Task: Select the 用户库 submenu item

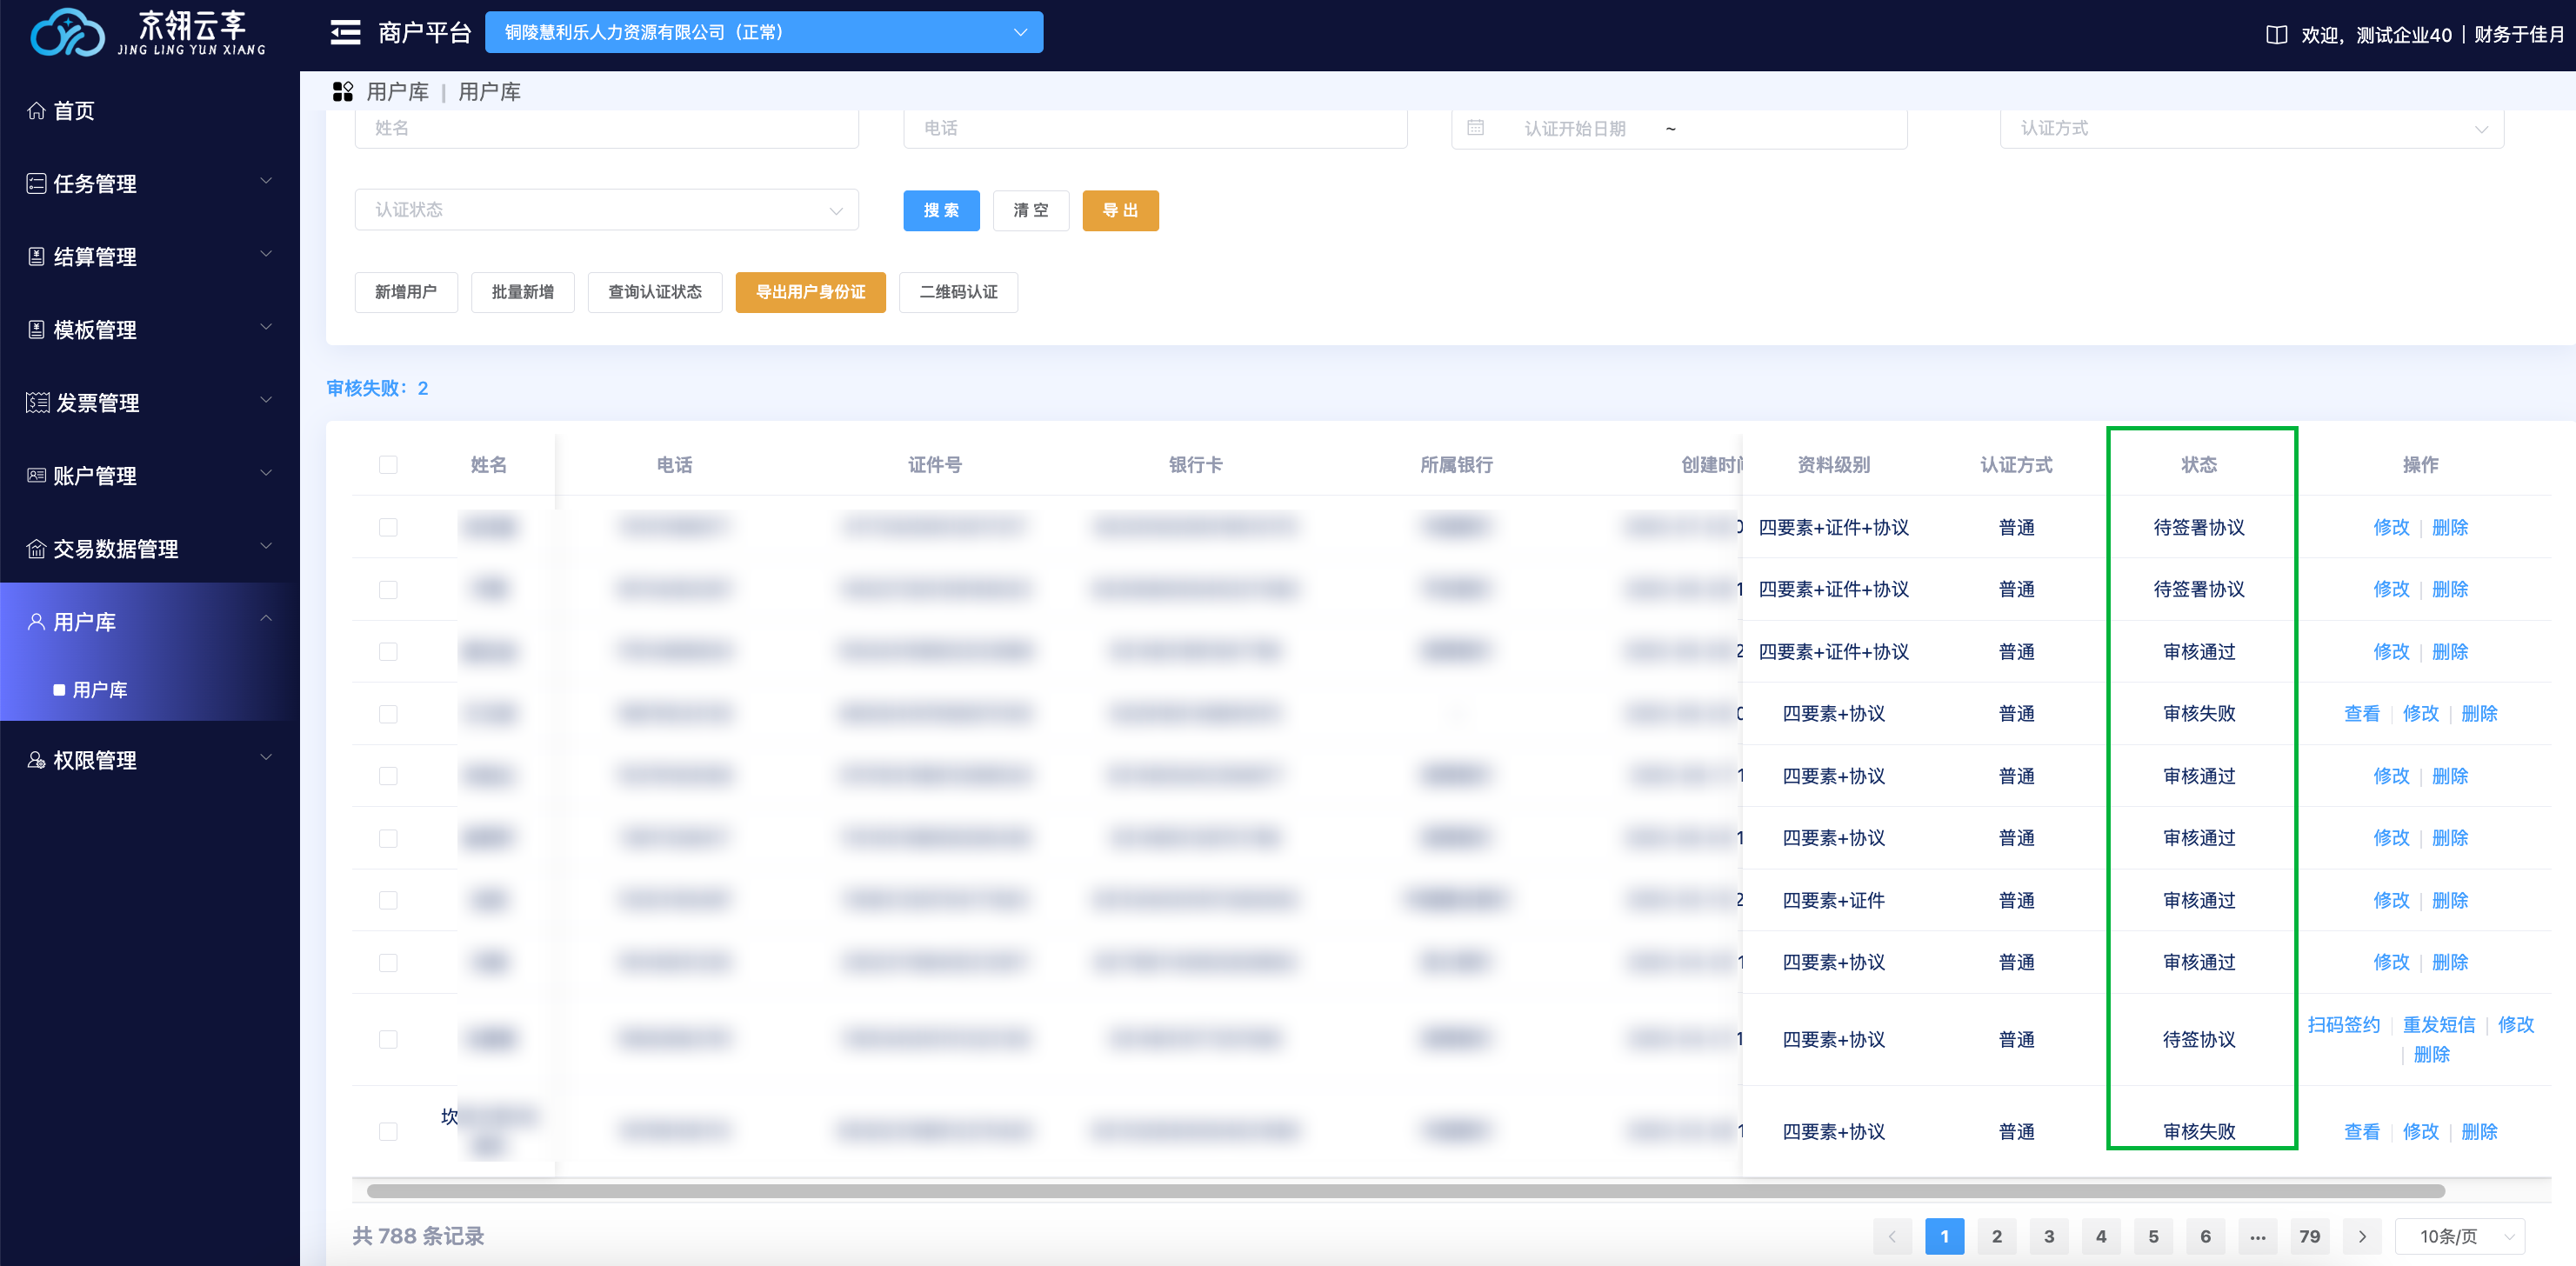Action: coord(100,690)
